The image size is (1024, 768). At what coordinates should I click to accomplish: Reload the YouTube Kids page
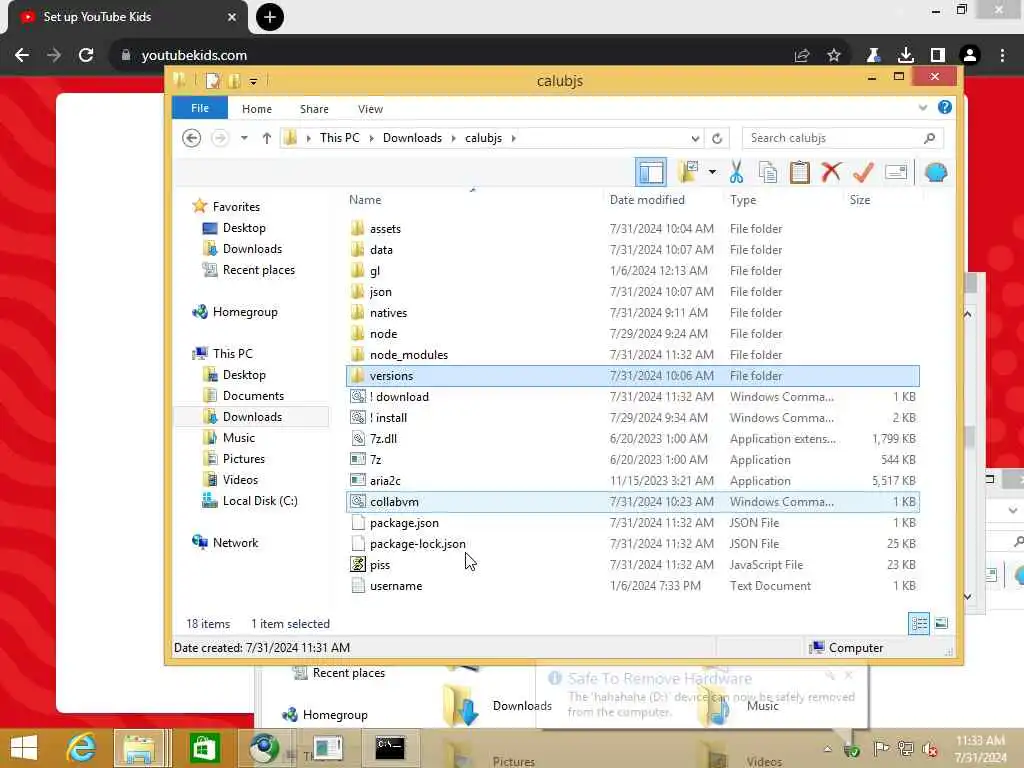86,55
